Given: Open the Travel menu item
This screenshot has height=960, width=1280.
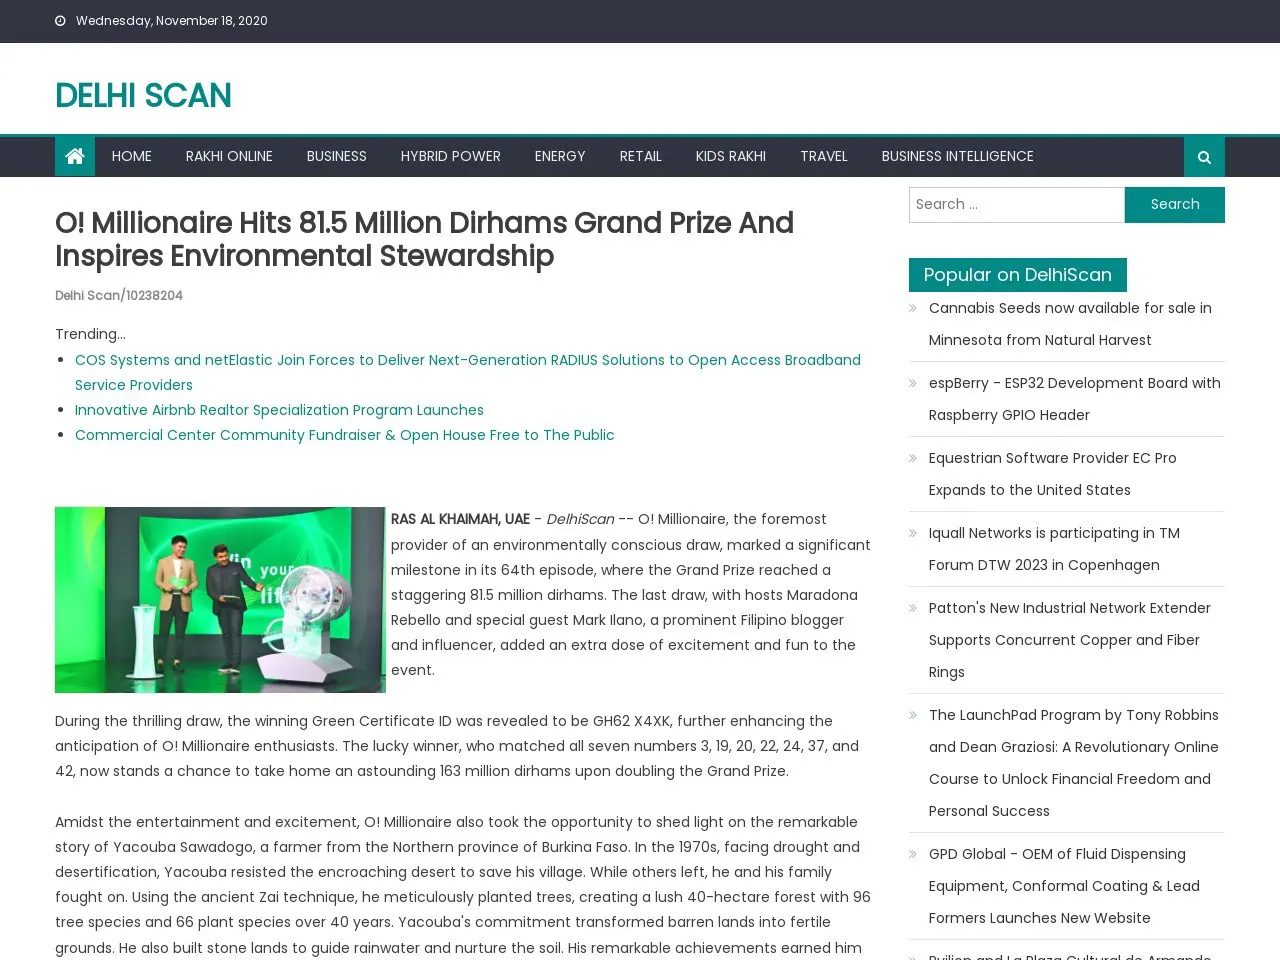Looking at the screenshot, I should [x=823, y=156].
